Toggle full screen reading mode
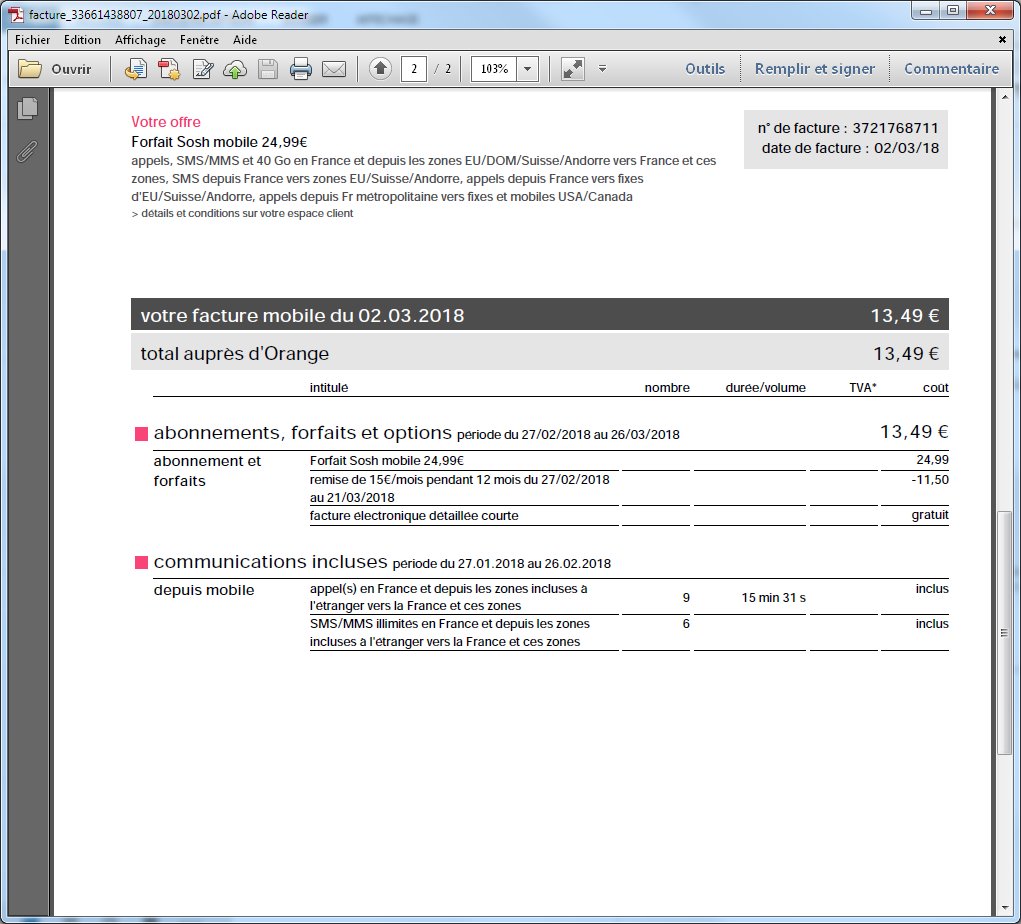 coord(572,69)
